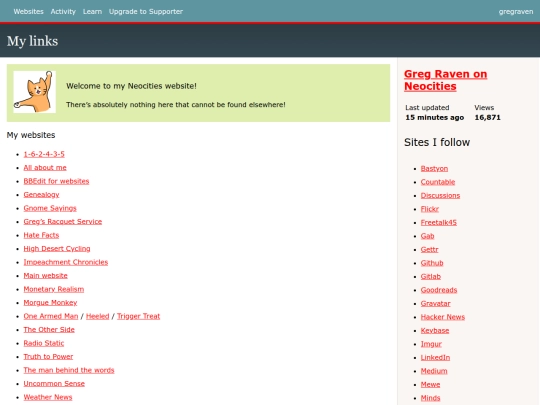The height and width of the screenshot is (405, 540).
Task: Open the Imgur link
Action: 431,344
